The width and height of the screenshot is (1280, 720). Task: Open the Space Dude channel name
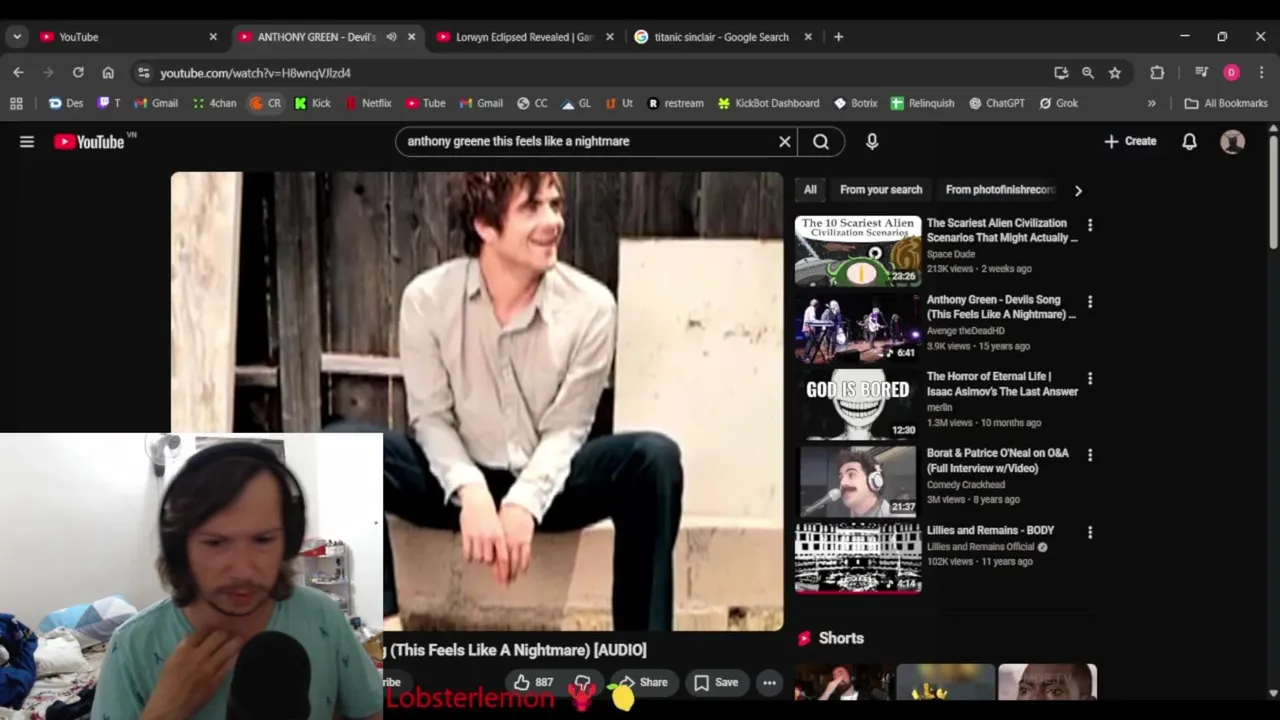pyautogui.click(x=951, y=254)
